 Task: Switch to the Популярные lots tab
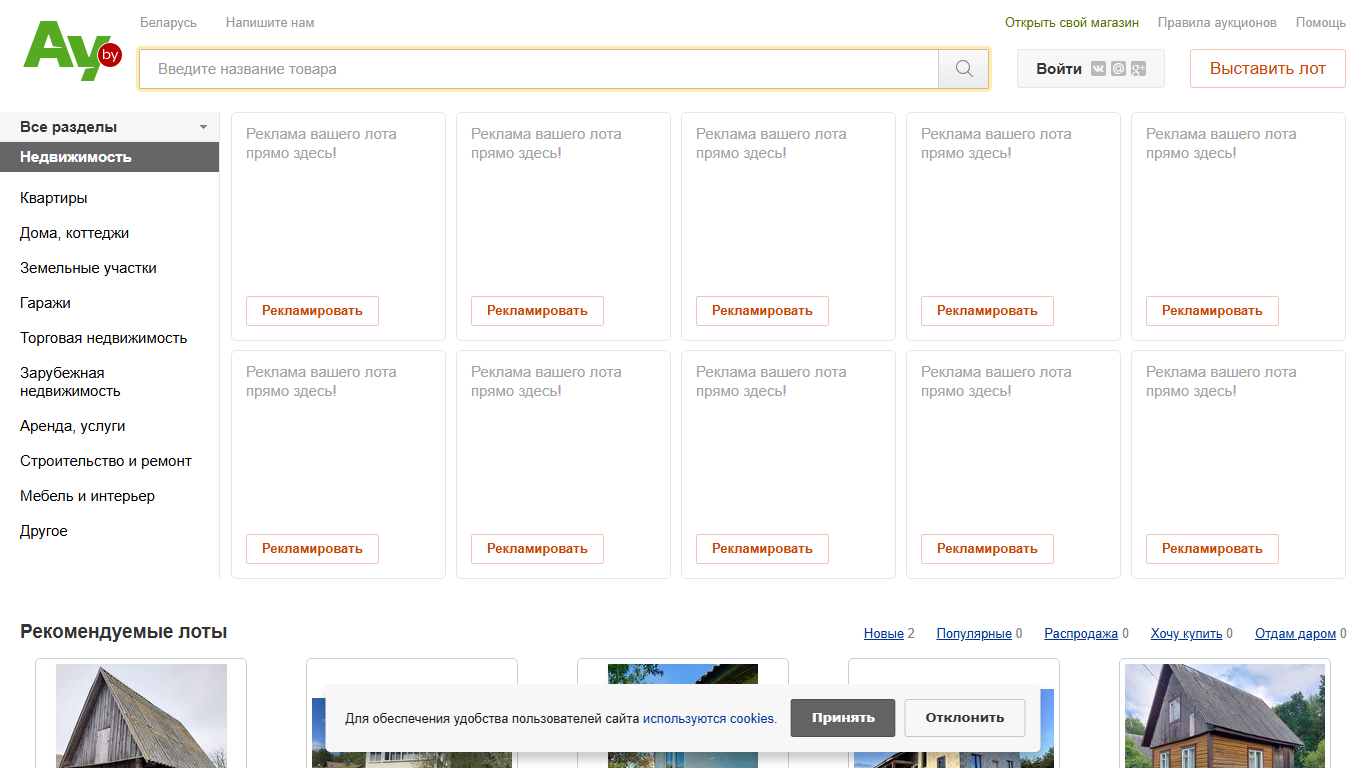coord(974,634)
